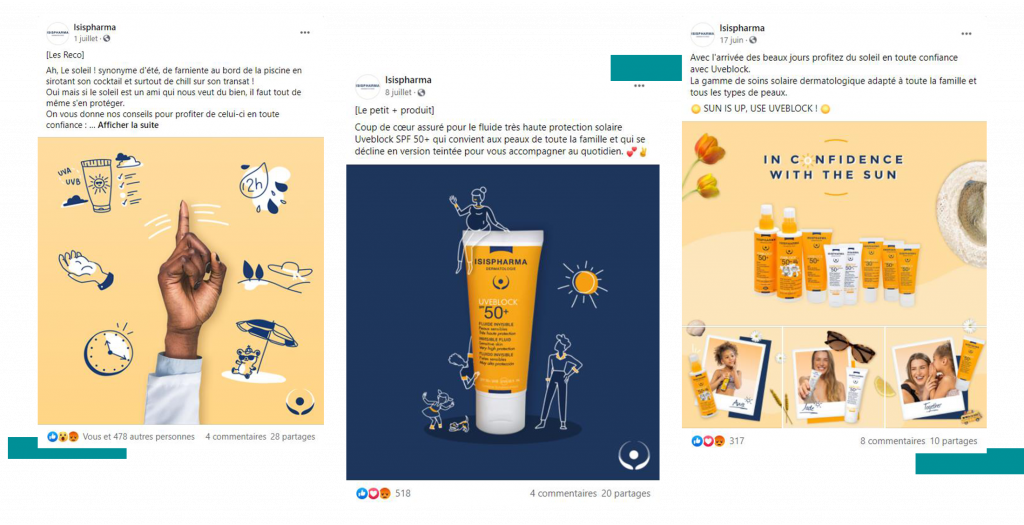The image size is (1024, 525).
Task: Click Isispharma avatar on 1 juillet post
Action: point(57,33)
